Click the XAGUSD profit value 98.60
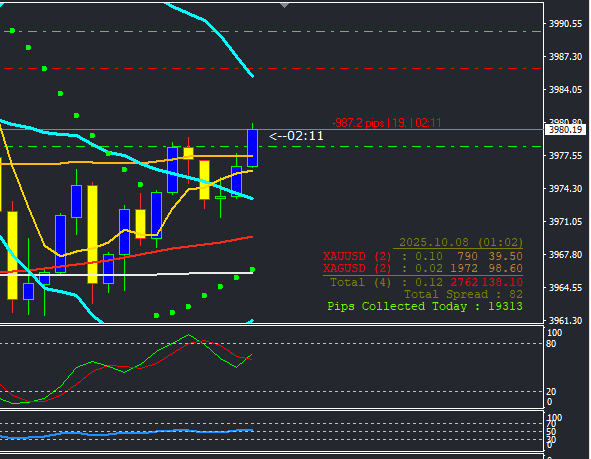 [x=505, y=268]
